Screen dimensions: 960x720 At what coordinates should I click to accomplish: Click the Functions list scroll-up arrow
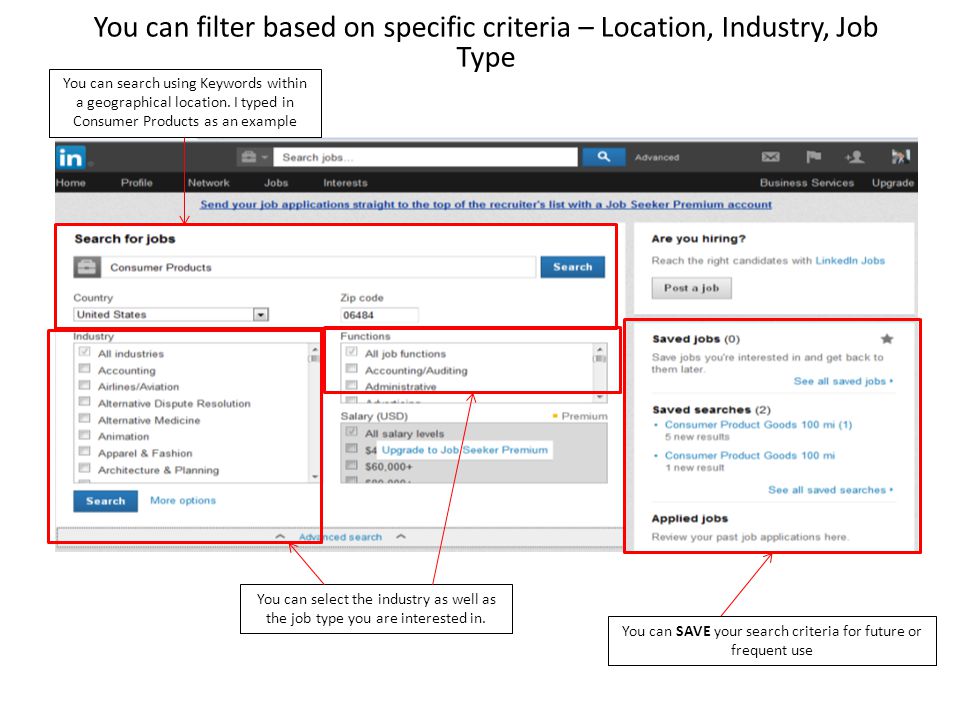[600, 349]
